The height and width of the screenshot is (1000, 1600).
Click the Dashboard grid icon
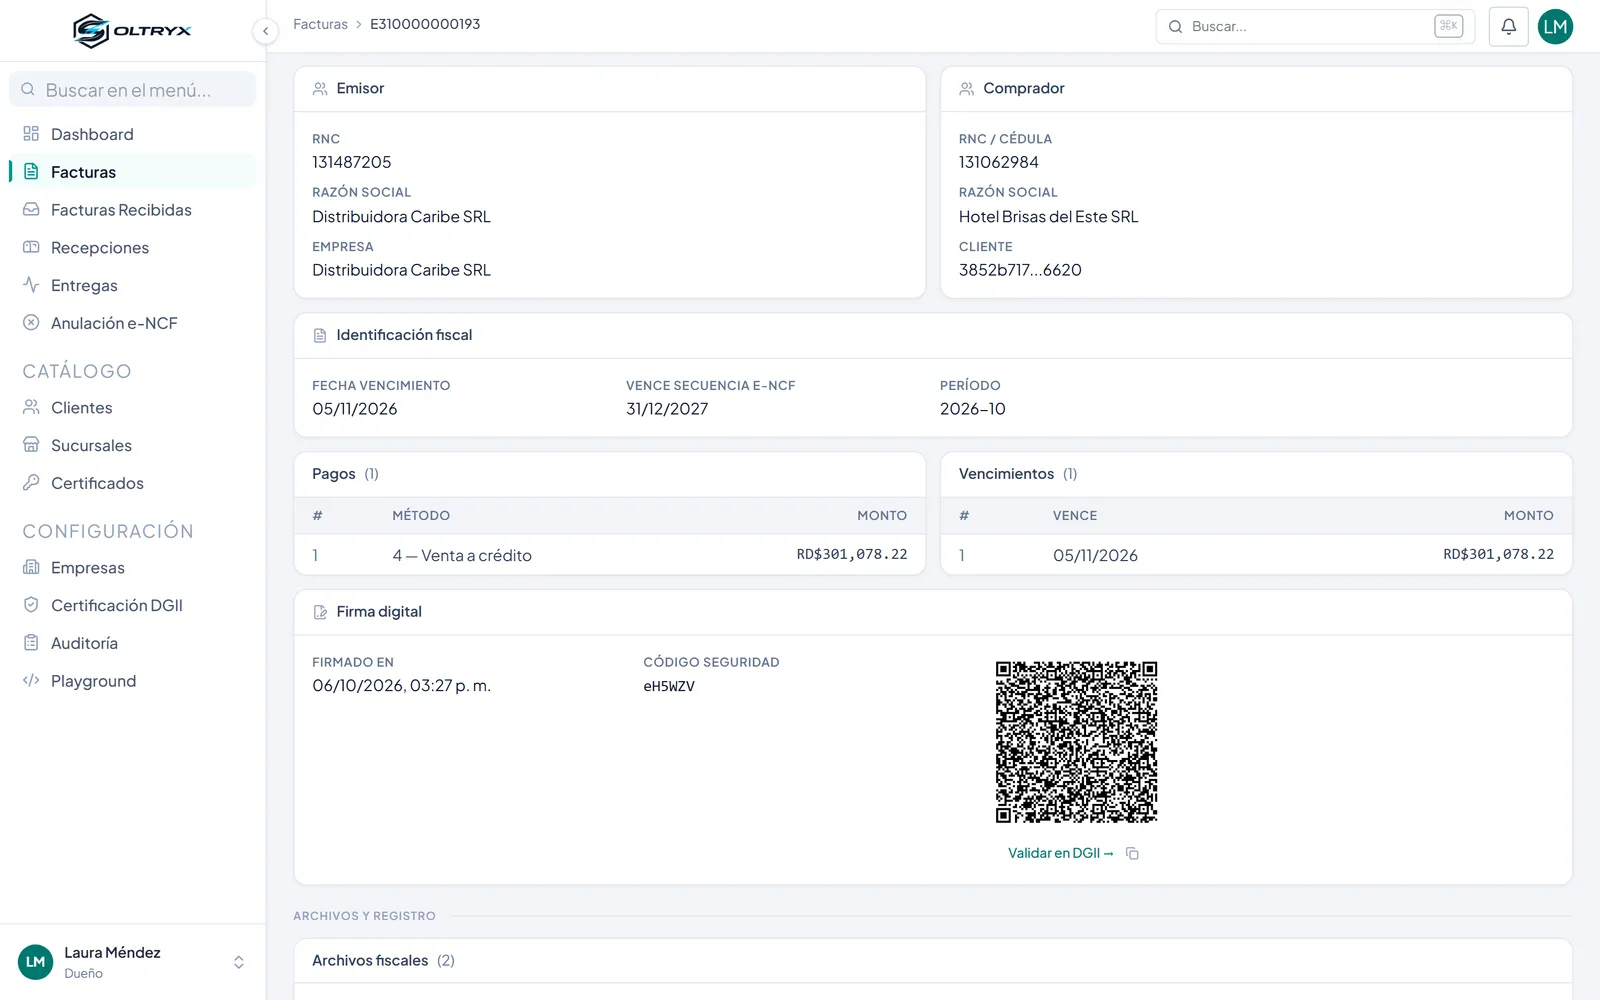click(31, 134)
